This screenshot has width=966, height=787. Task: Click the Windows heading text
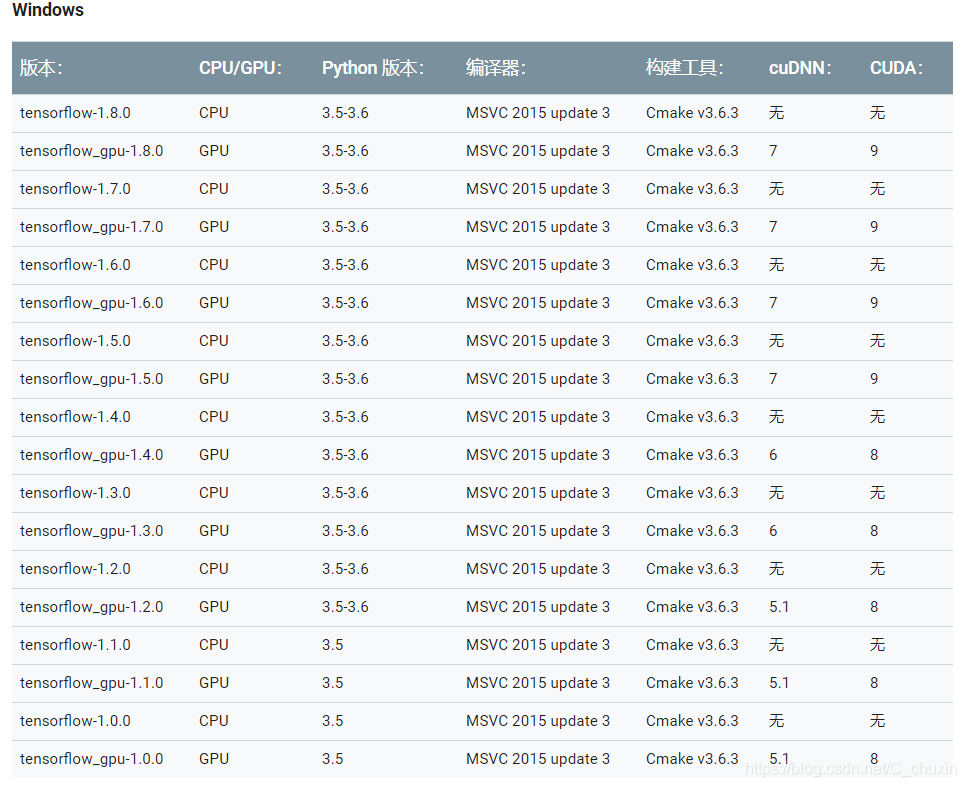click(48, 10)
